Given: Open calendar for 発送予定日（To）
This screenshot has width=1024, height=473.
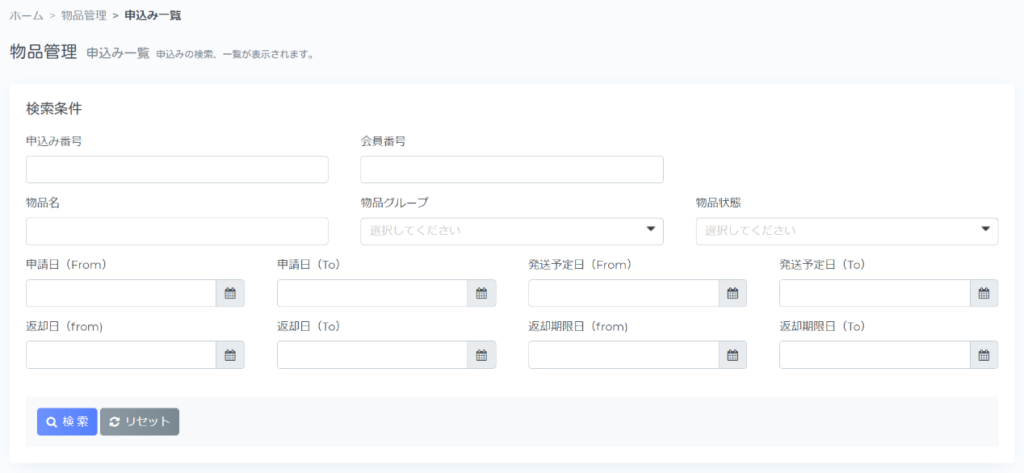Looking at the screenshot, I should (x=984, y=293).
